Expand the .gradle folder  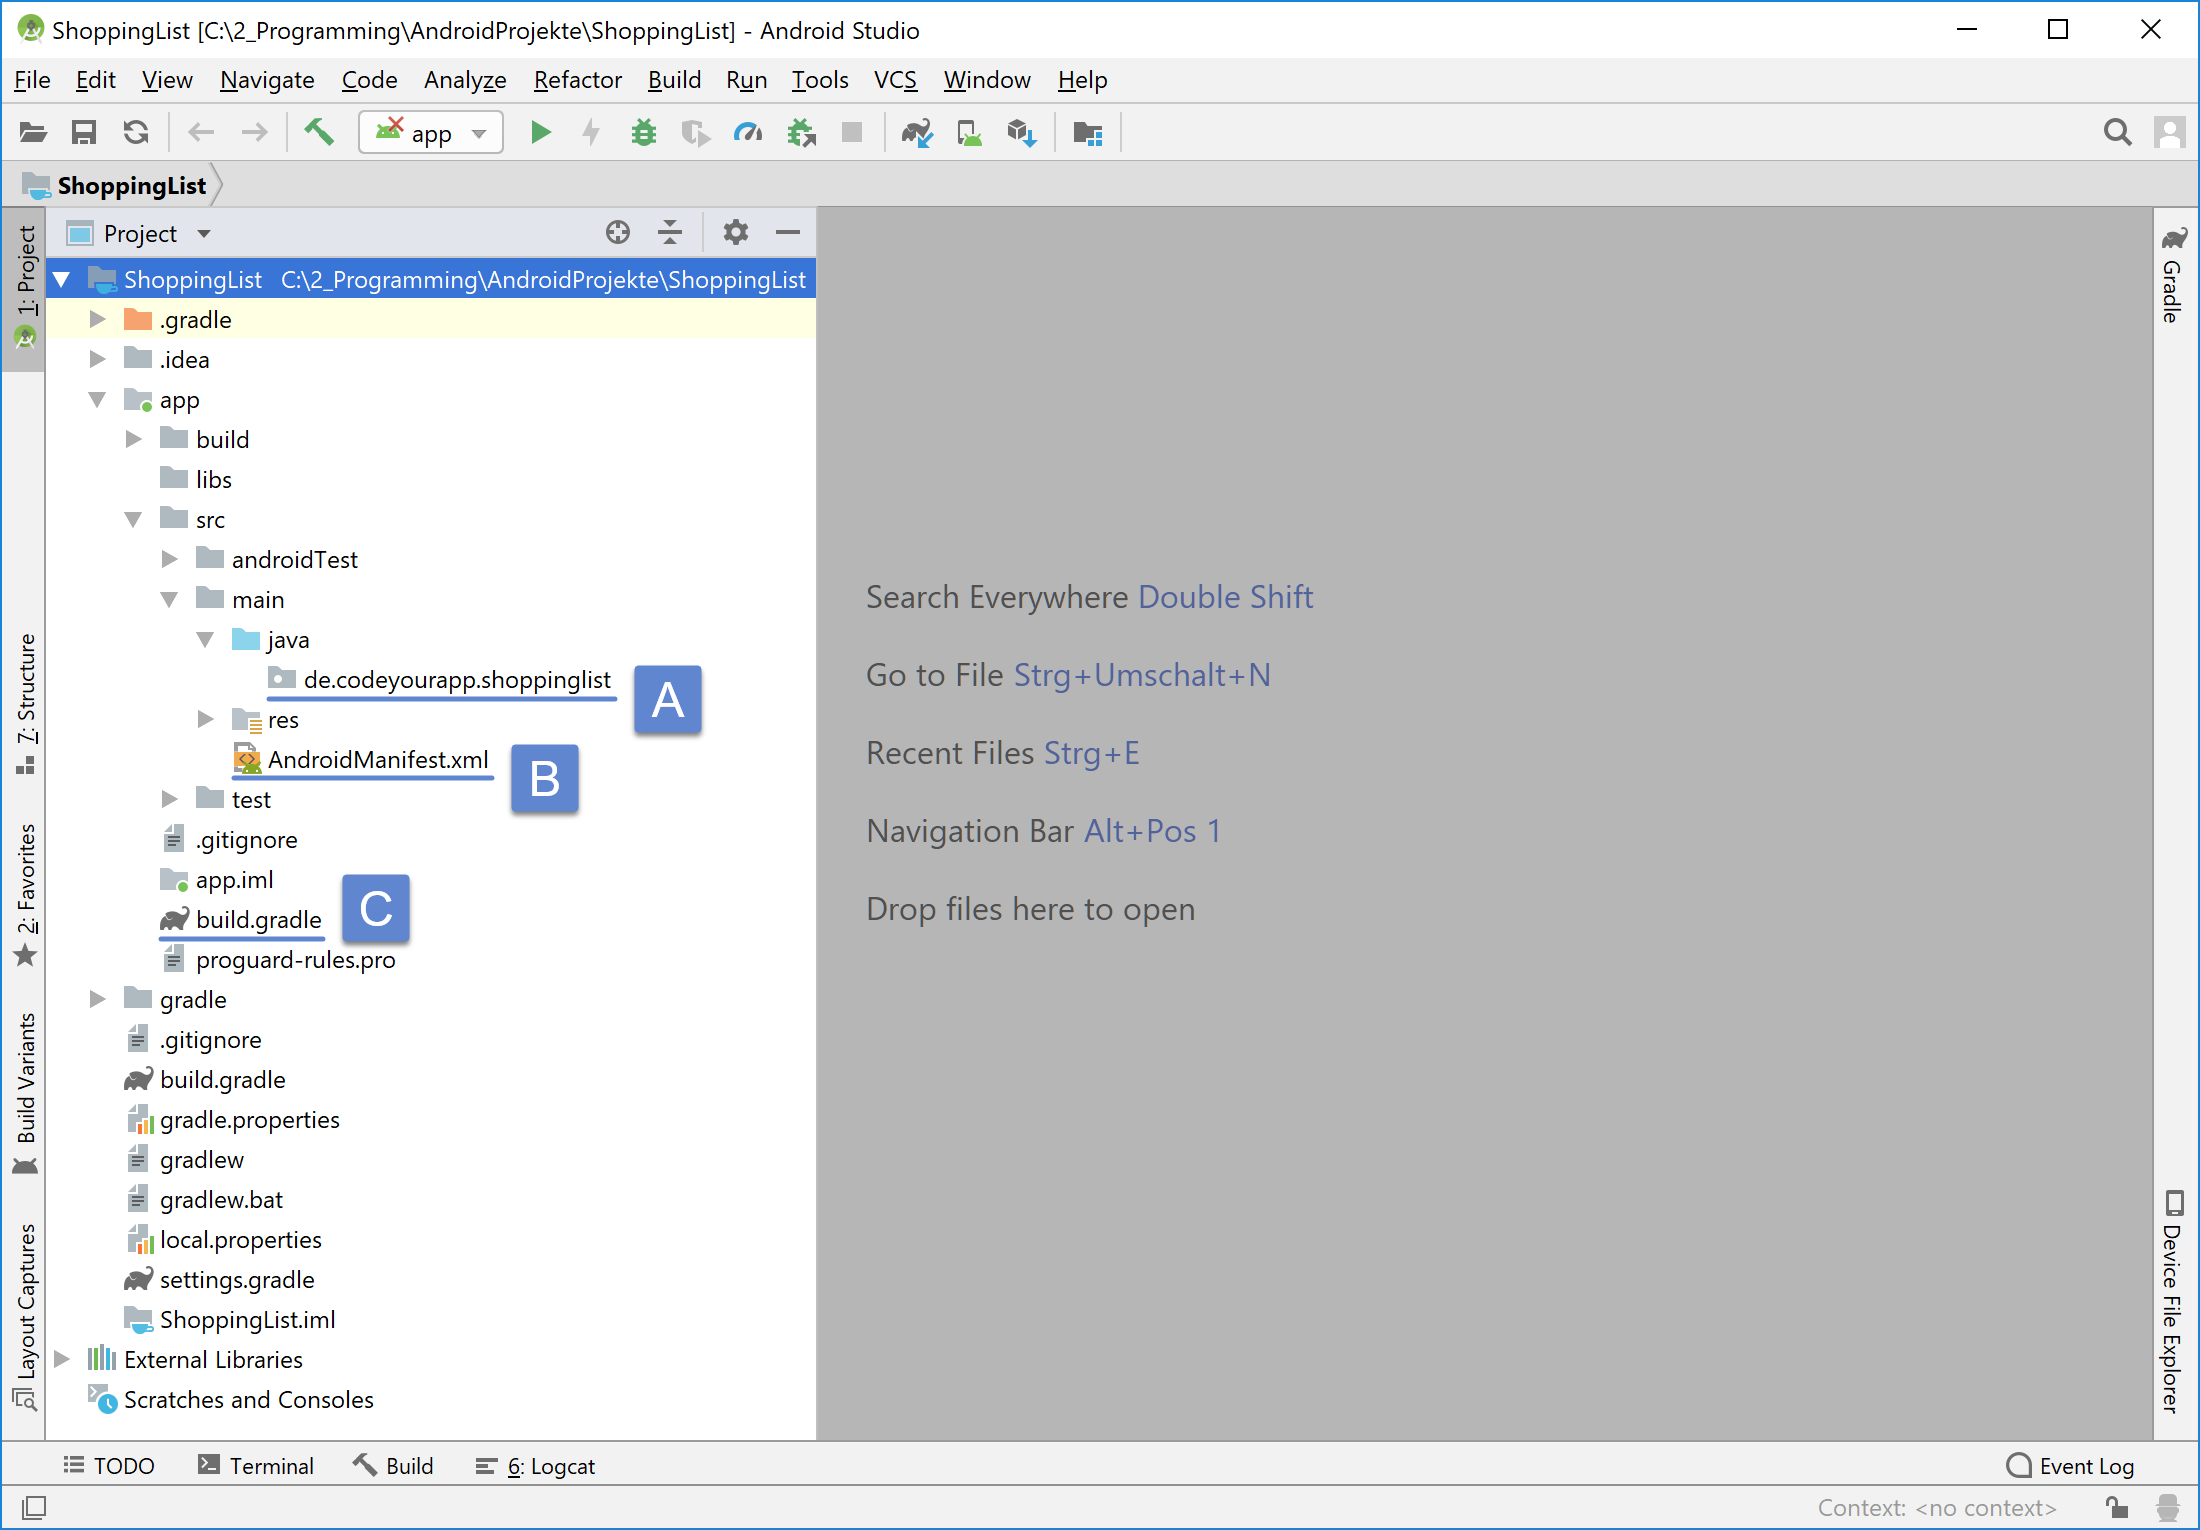[97, 319]
